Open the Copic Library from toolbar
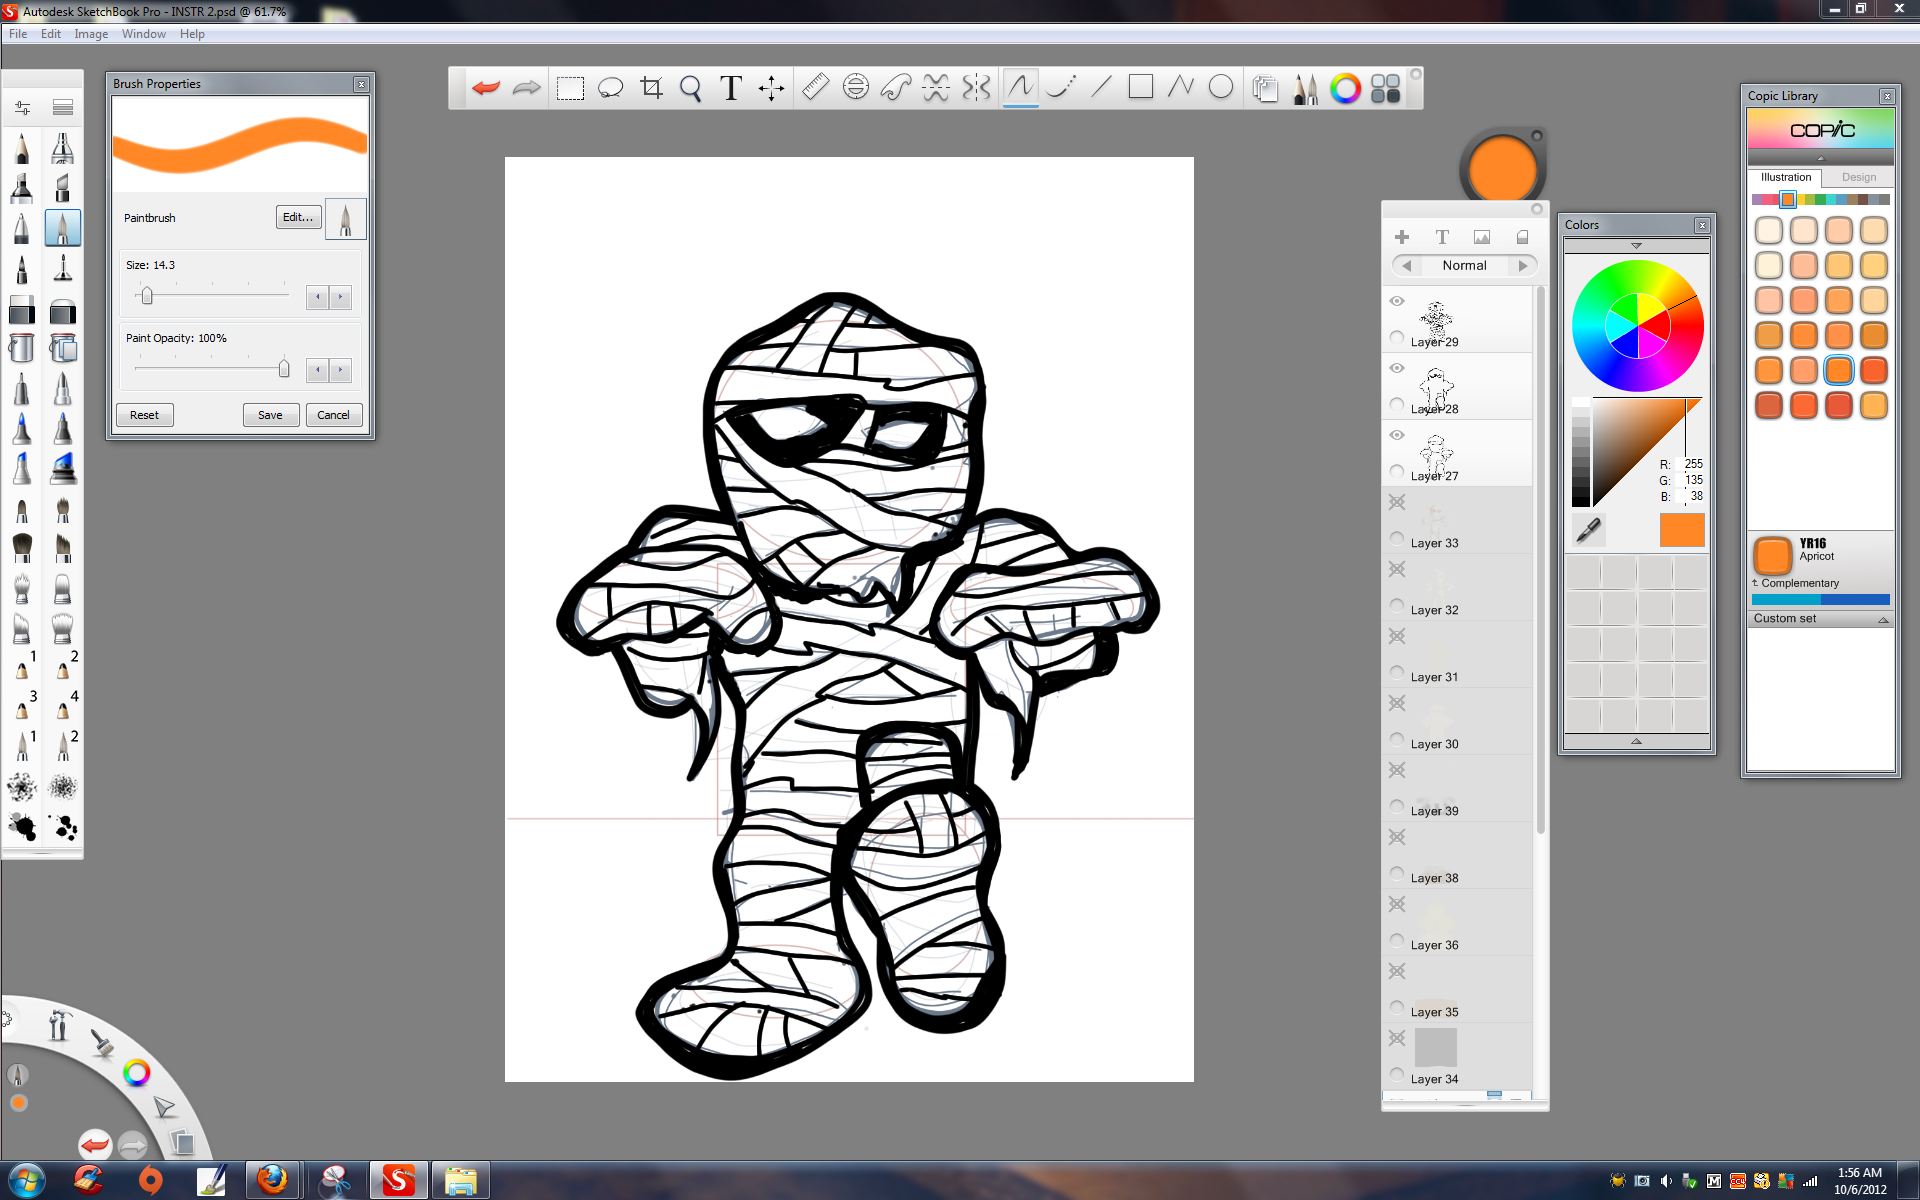The image size is (1920, 1200). (1385, 88)
